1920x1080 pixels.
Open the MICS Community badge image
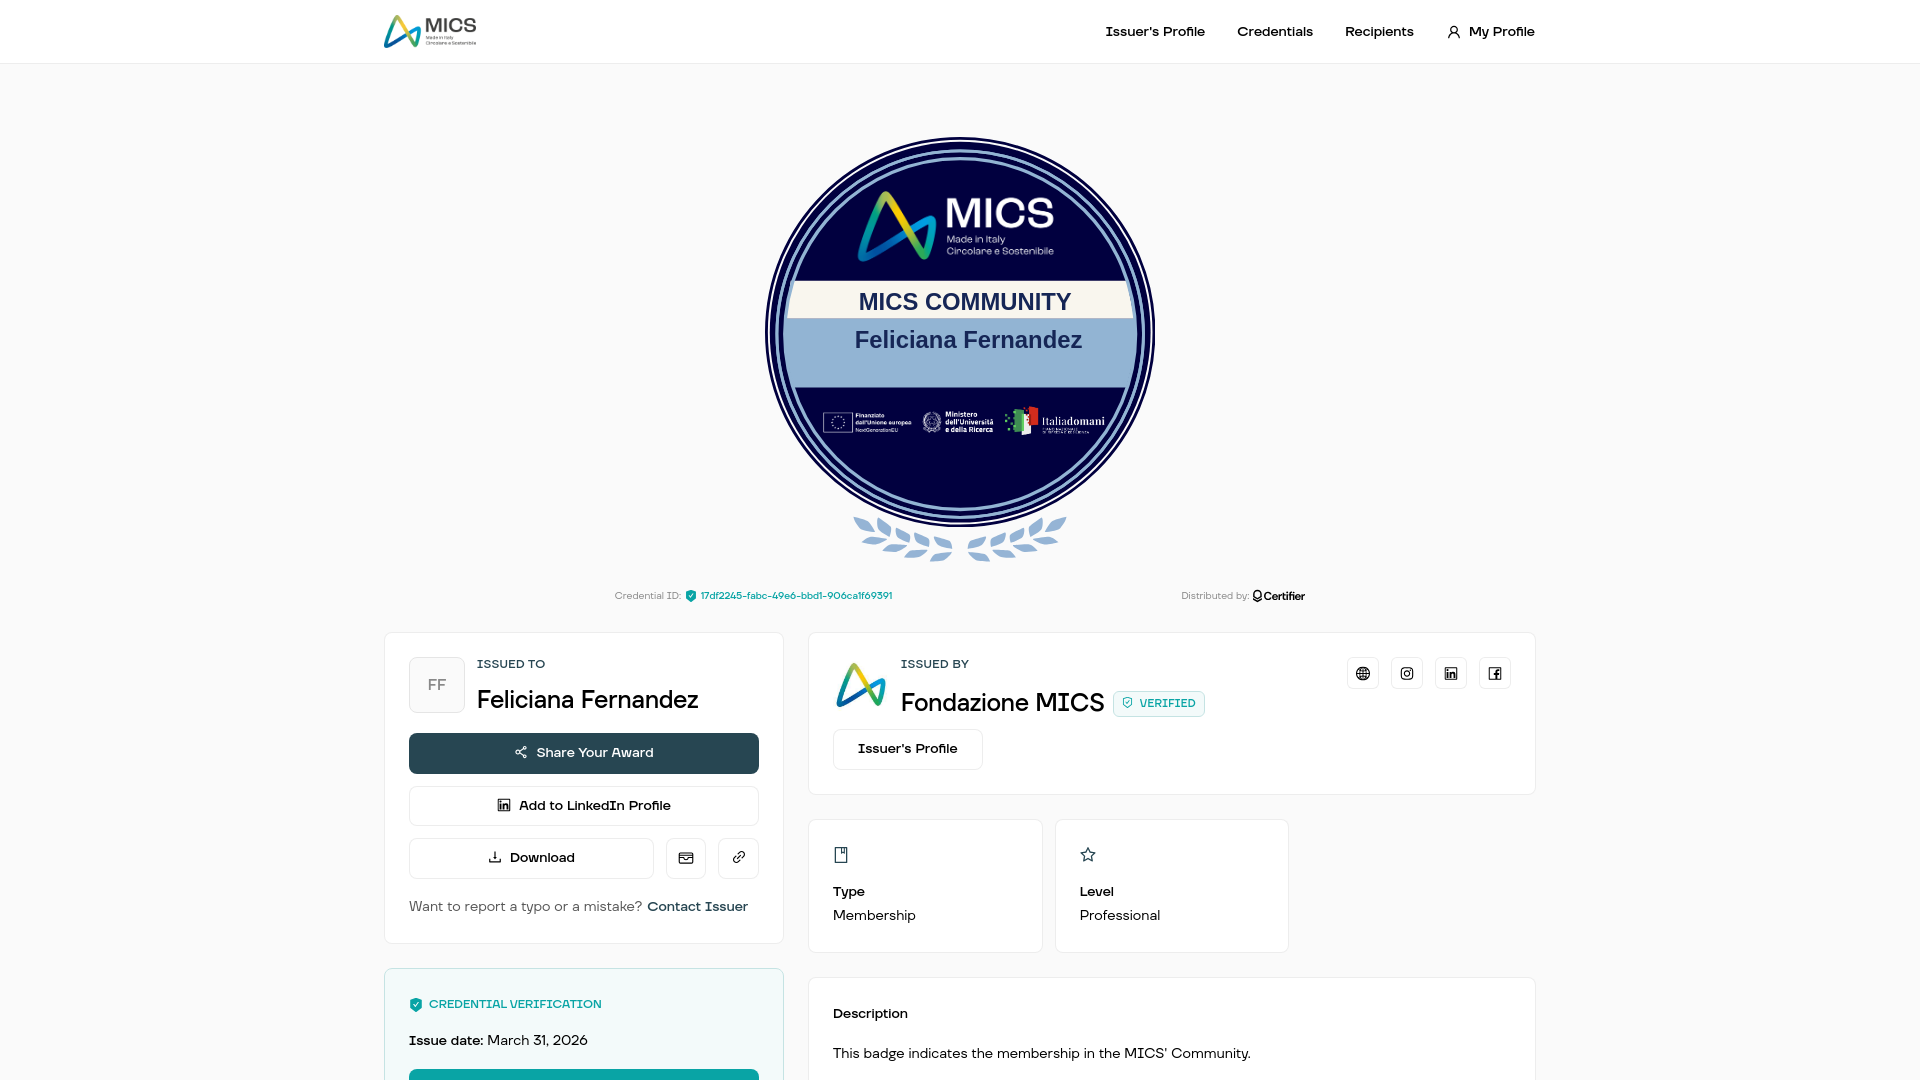point(960,348)
